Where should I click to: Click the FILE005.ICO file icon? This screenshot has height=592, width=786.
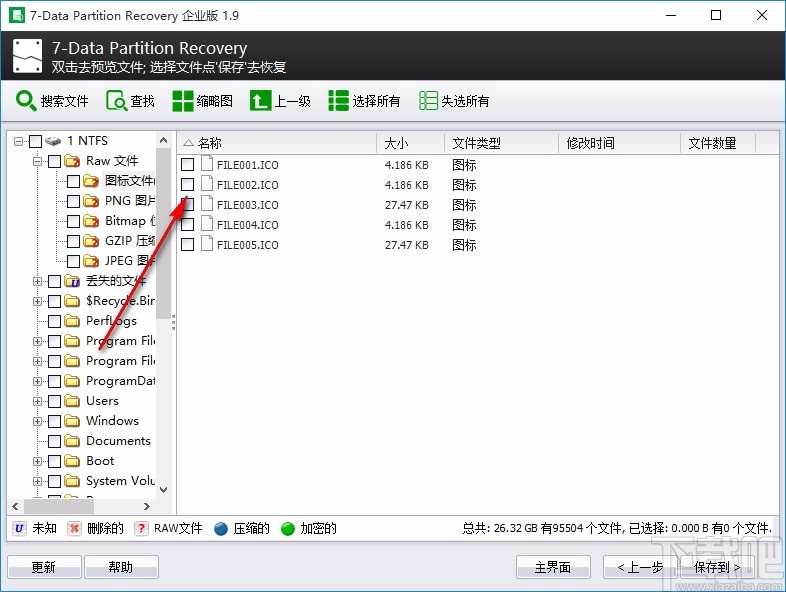(207, 244)
